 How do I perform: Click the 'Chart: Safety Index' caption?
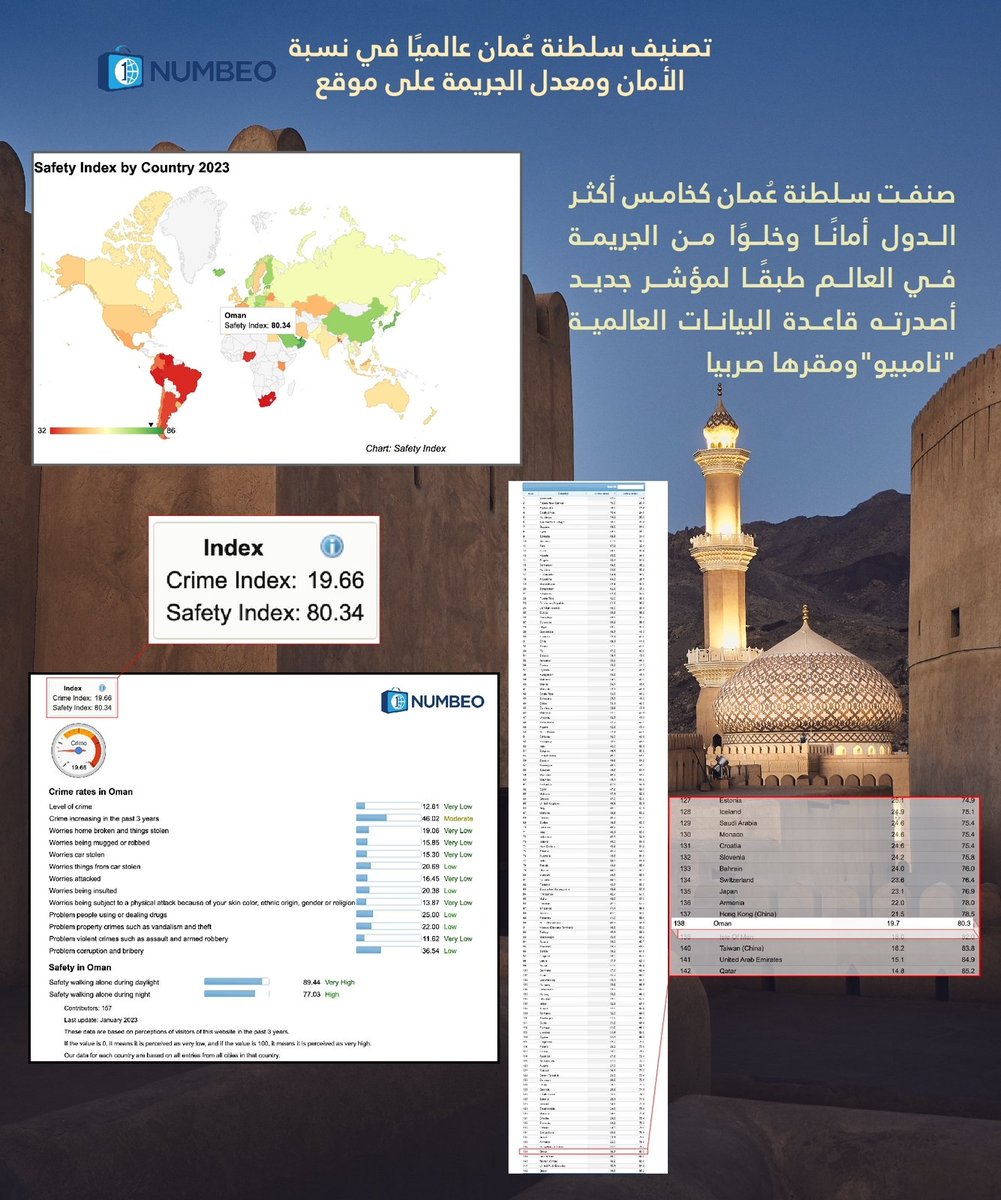coord(406,449)
